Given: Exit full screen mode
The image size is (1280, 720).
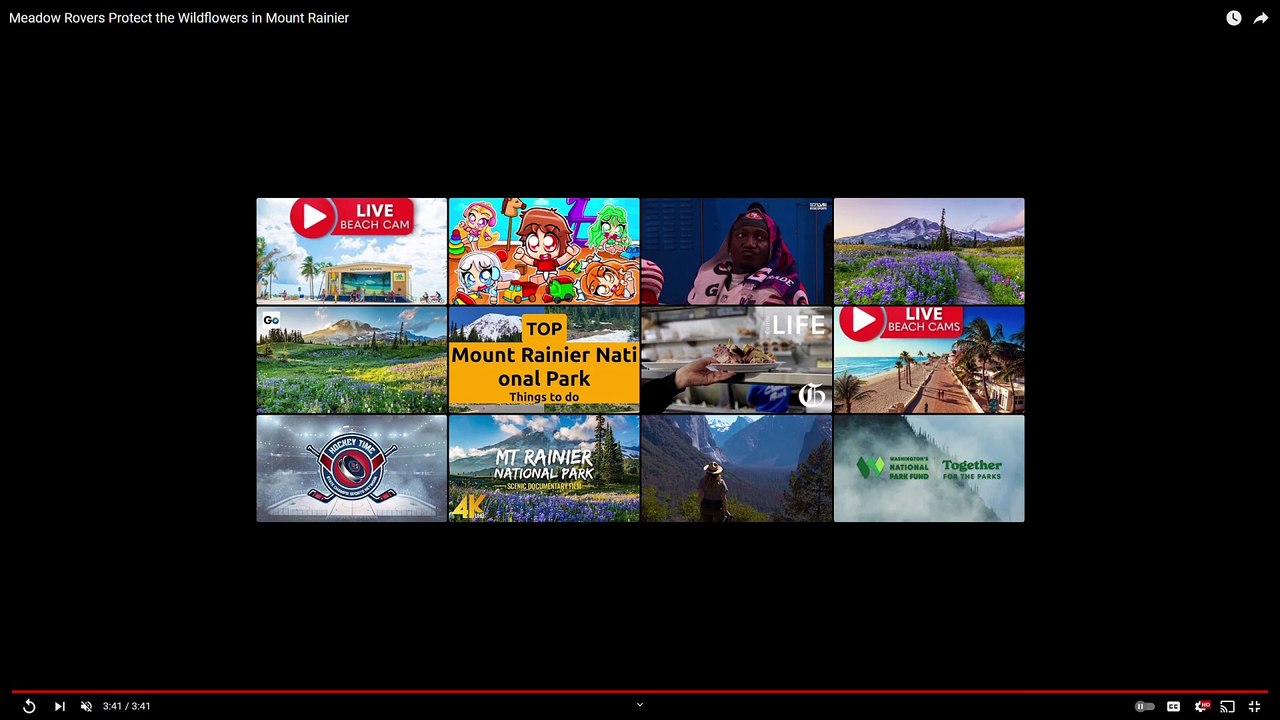Looking at the screenshot, I should point(1254,706).
